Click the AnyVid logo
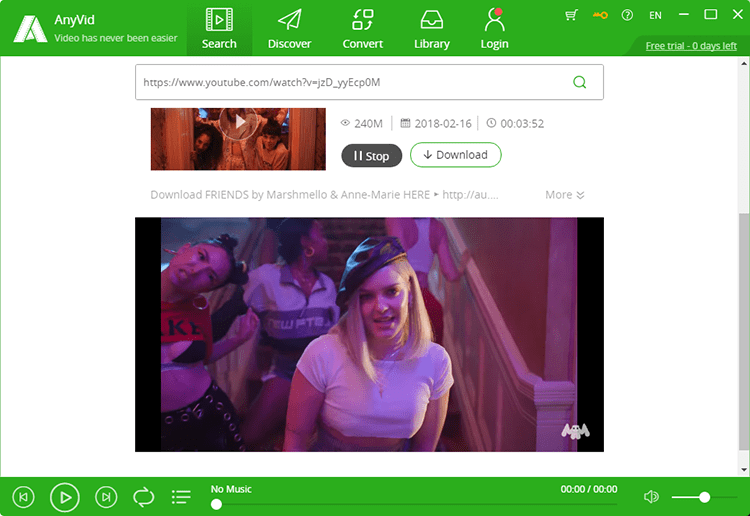This screenshot has width=750, height=516. tap(30, 29)
